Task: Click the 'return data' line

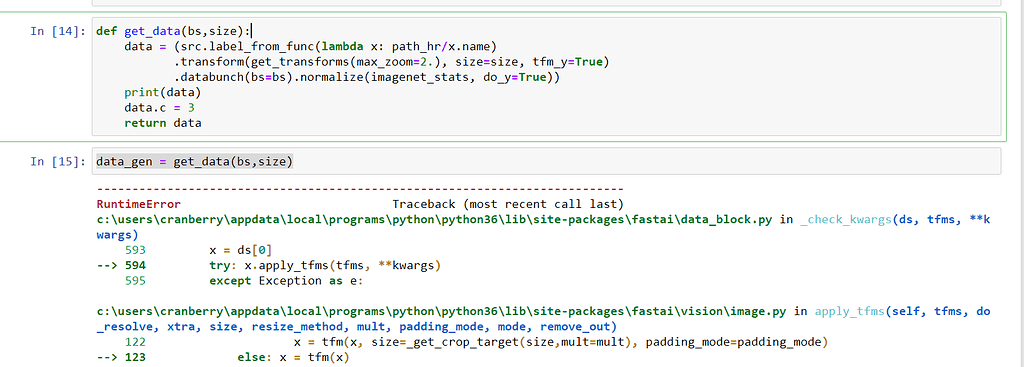Action: coord(163,123)
